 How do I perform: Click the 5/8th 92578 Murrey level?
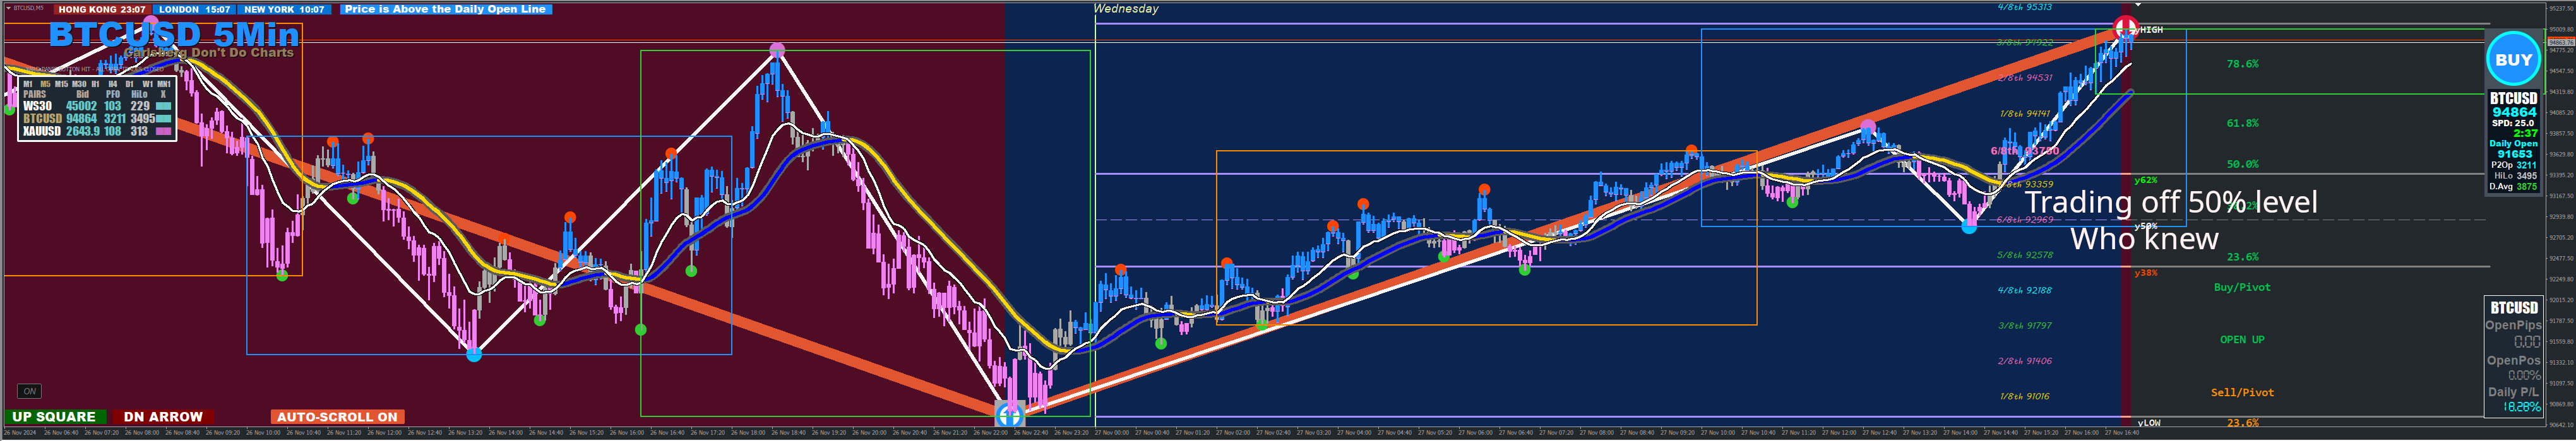tap(2025, 255)
